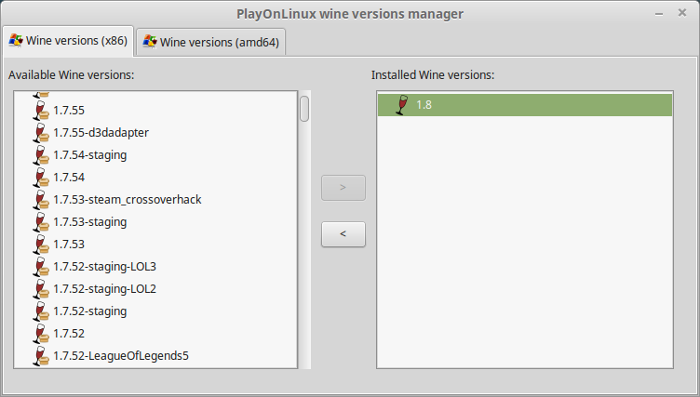Click the available versions scrollbar thumb

click(x=304, y=109)
